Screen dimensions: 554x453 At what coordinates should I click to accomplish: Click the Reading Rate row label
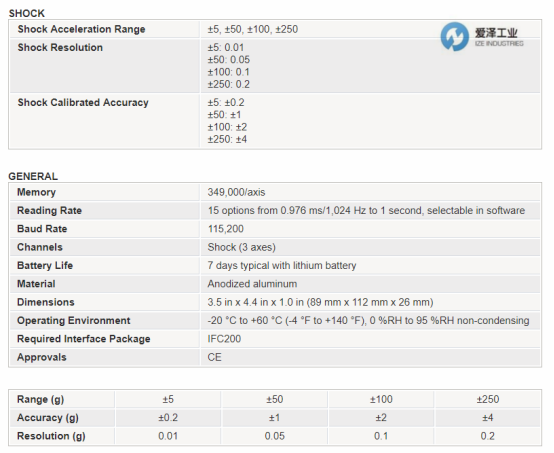[x=49, y=211]
